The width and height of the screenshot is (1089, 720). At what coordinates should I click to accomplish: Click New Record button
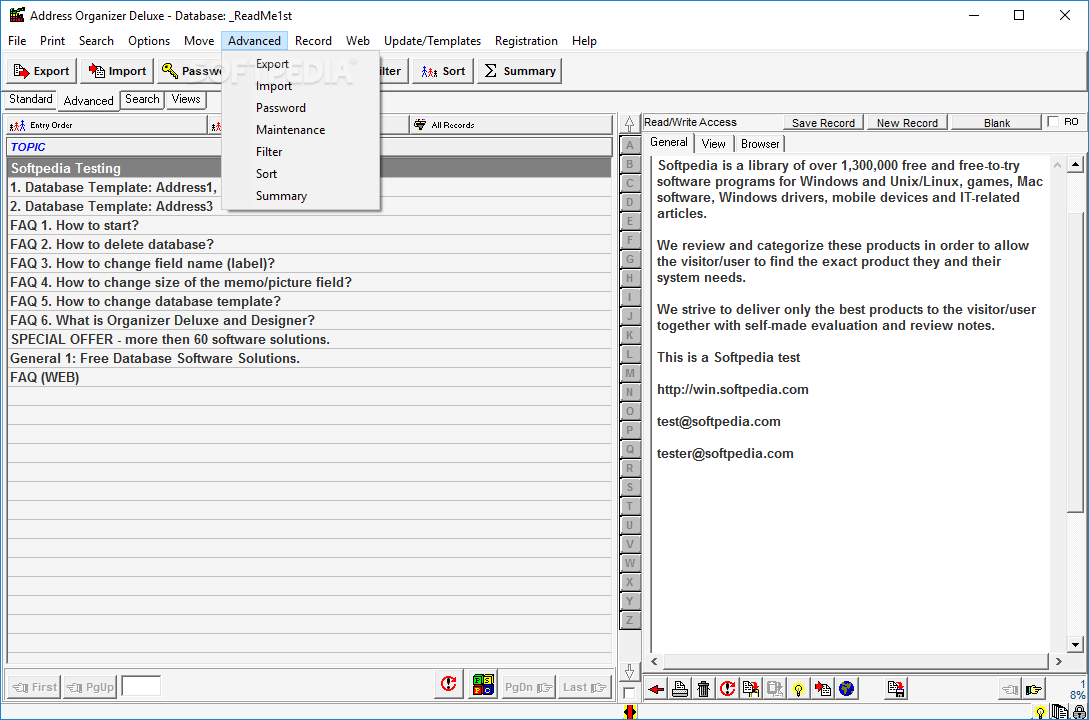(x=907, y=123)
